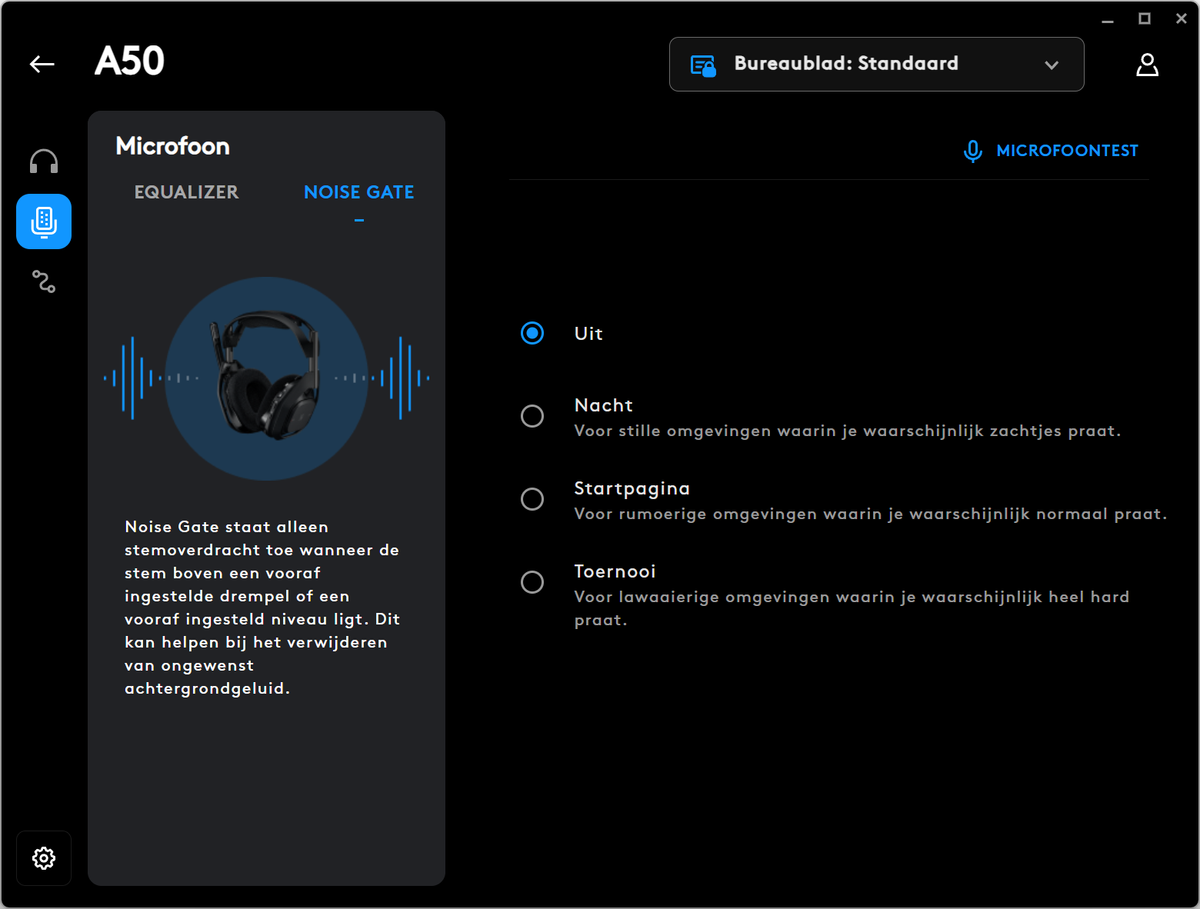The image size is (1200, 909).
Task: Click the Uit option label
Action: 588,334
